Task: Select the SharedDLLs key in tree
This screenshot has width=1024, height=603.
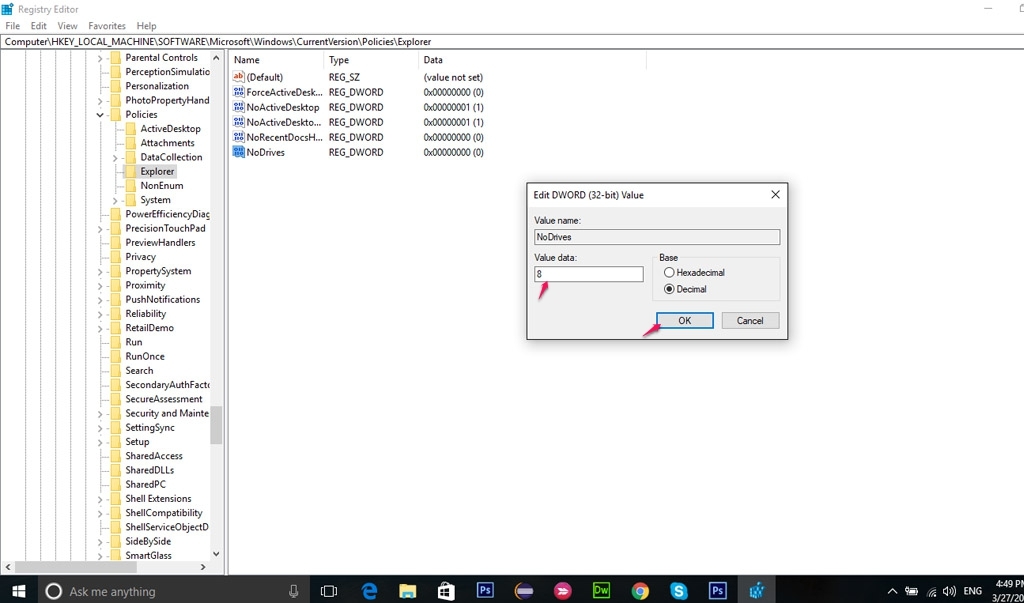Action: 150,470
